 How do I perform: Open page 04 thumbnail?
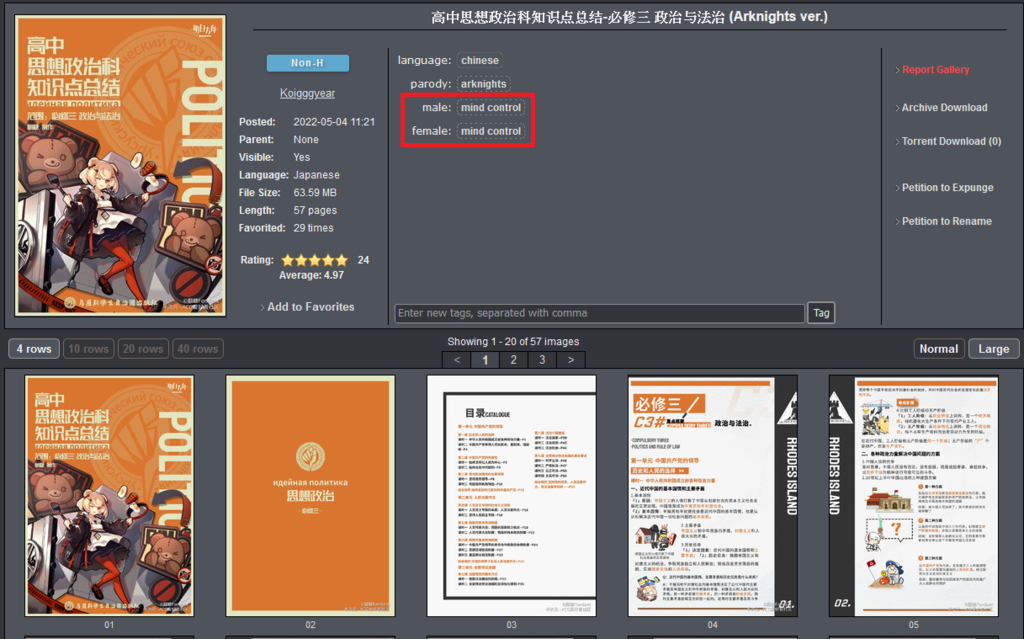(x=712, y=495)
